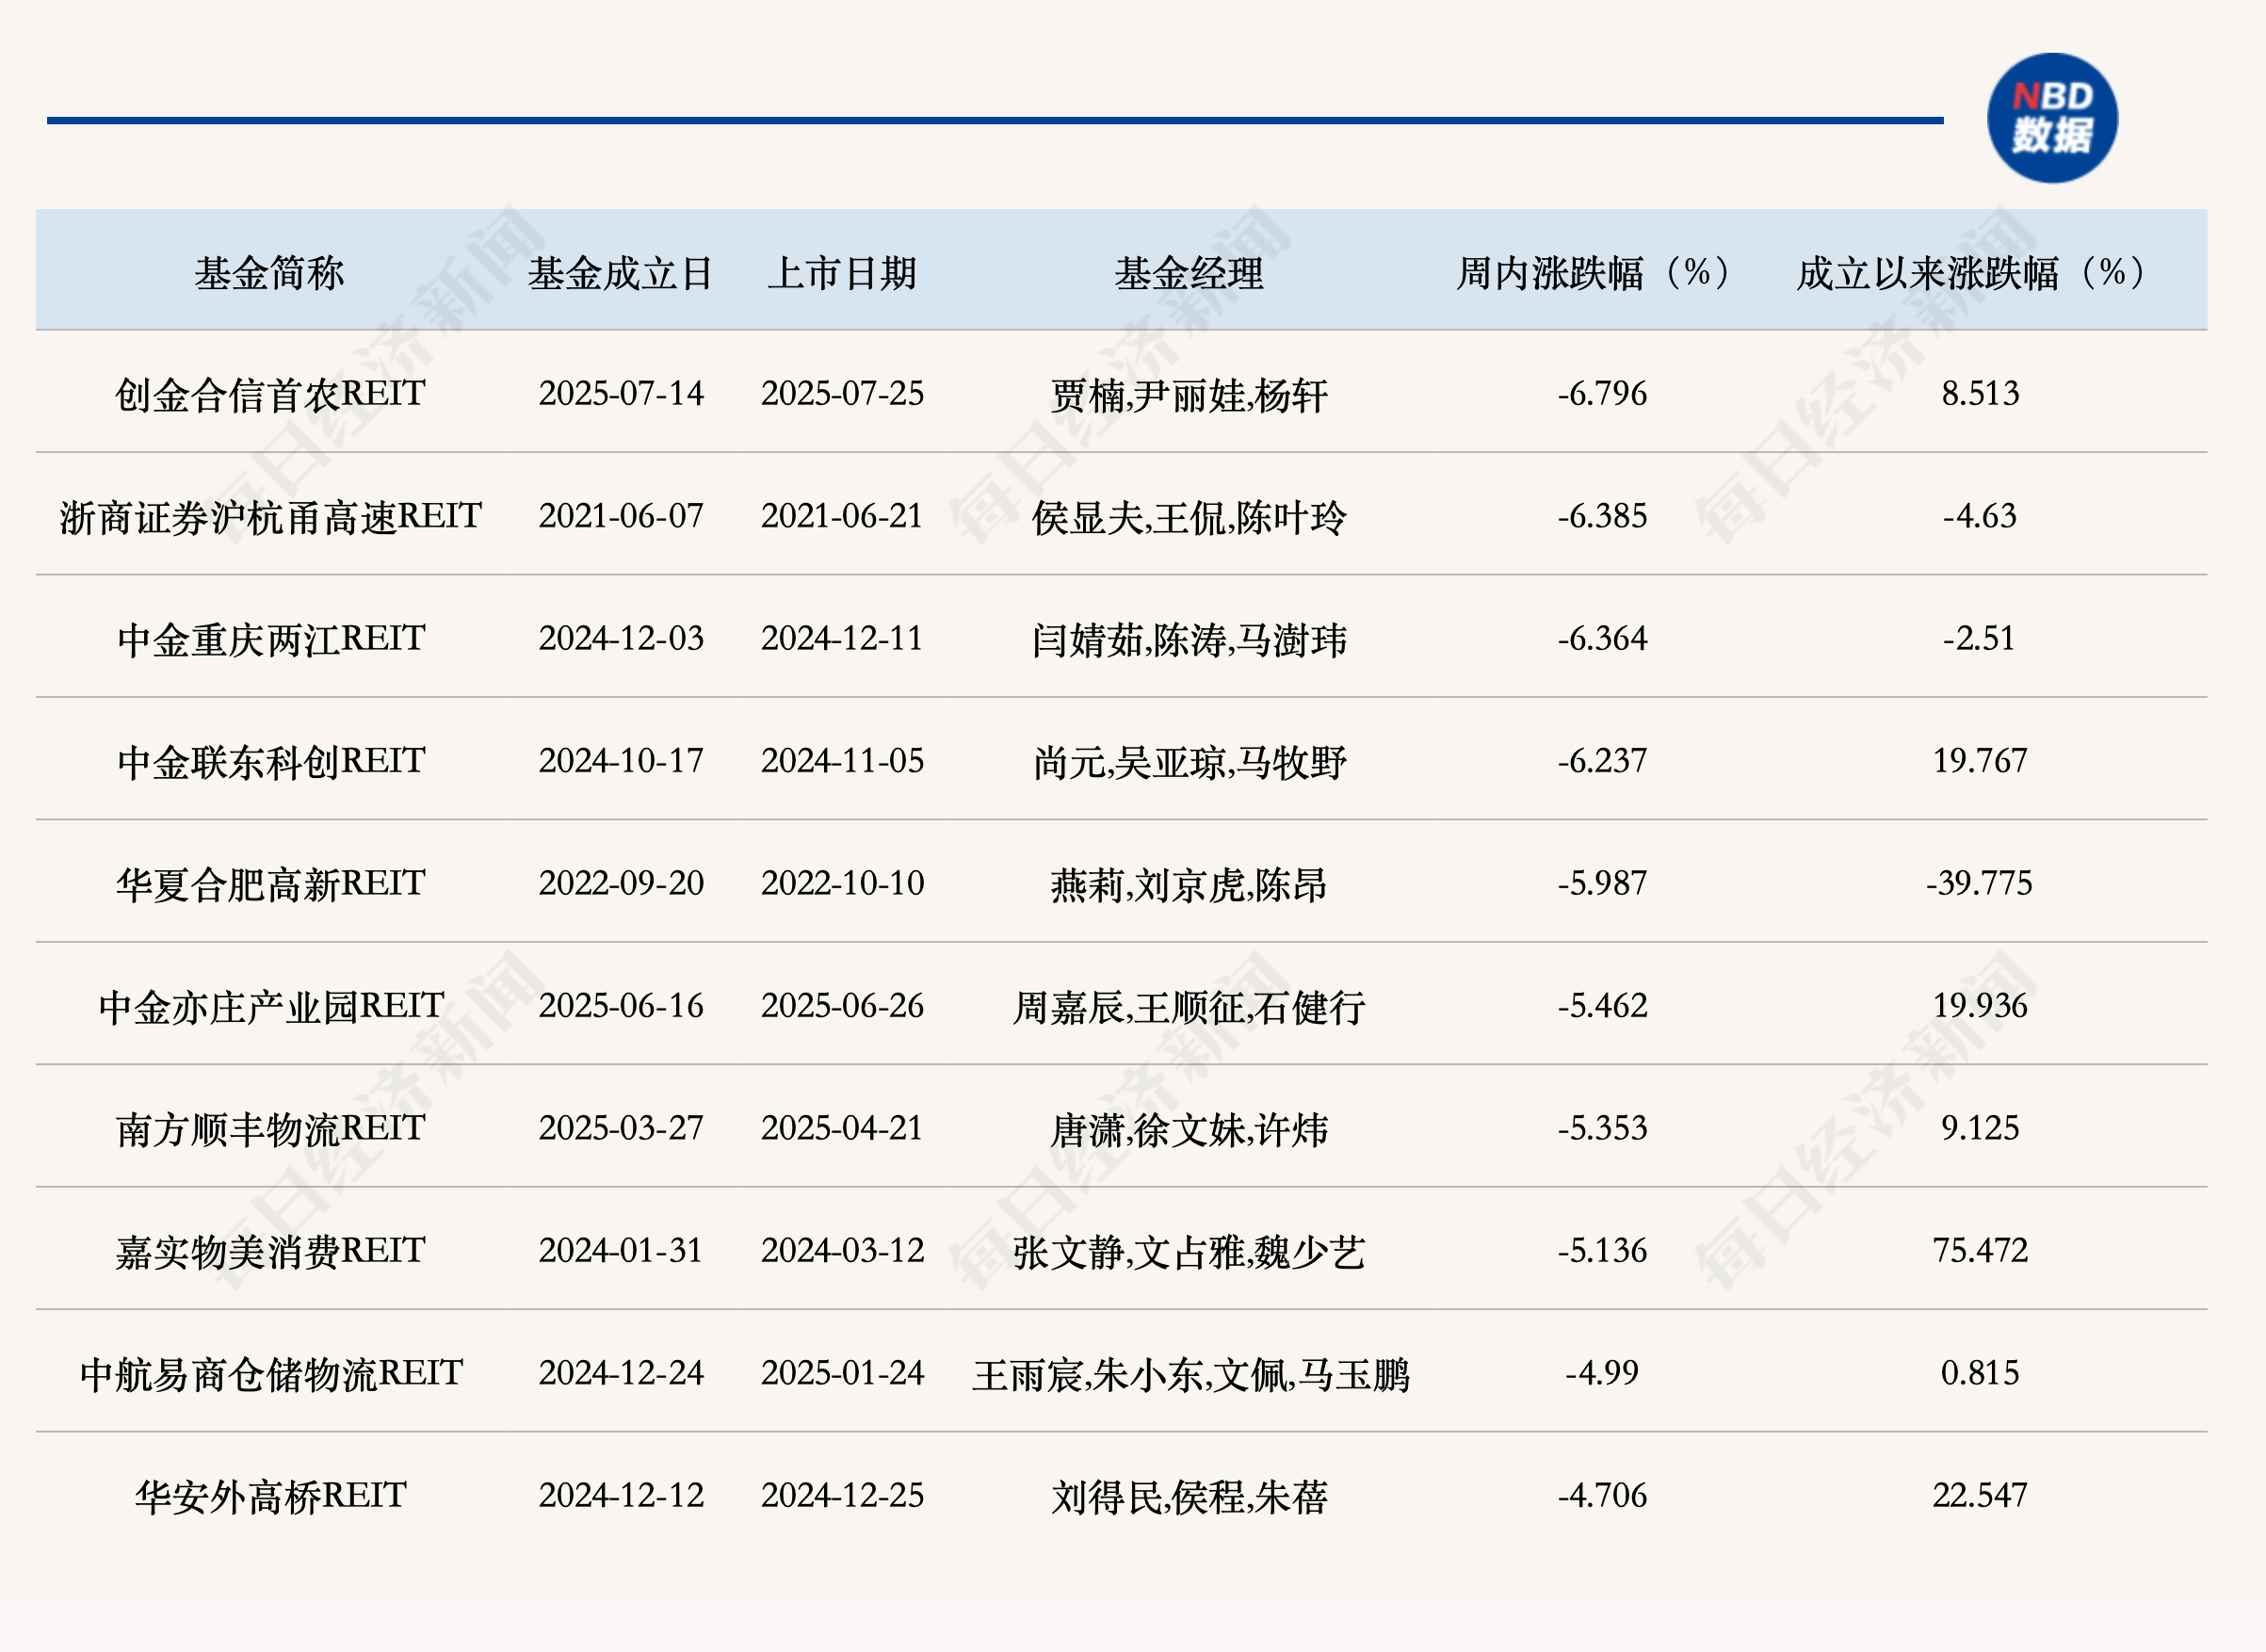Click weekly change value -6.796

(x=1602, y=394)
